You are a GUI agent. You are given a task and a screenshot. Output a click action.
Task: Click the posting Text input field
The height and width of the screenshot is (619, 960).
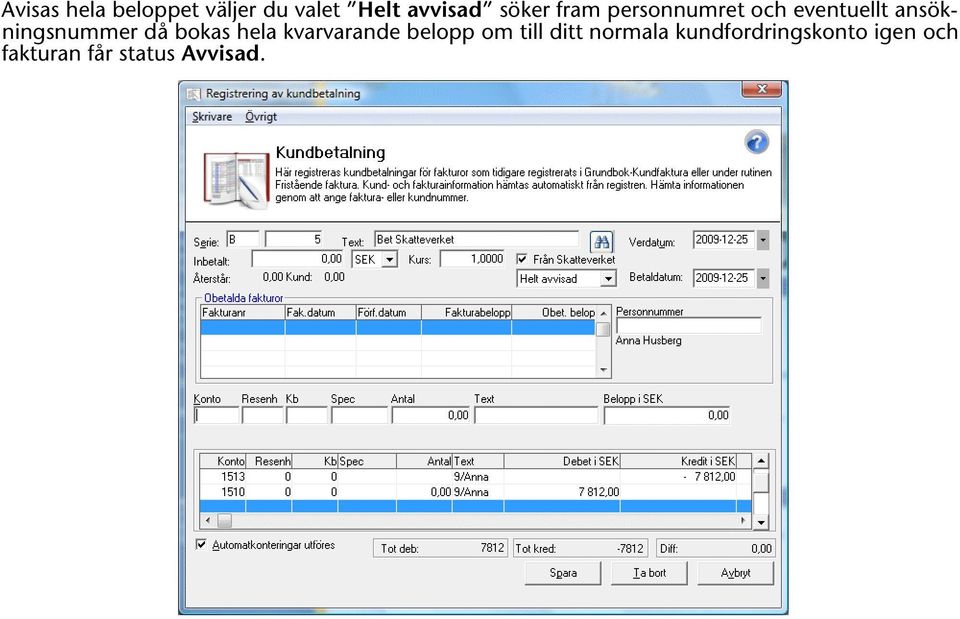point(536,415)
